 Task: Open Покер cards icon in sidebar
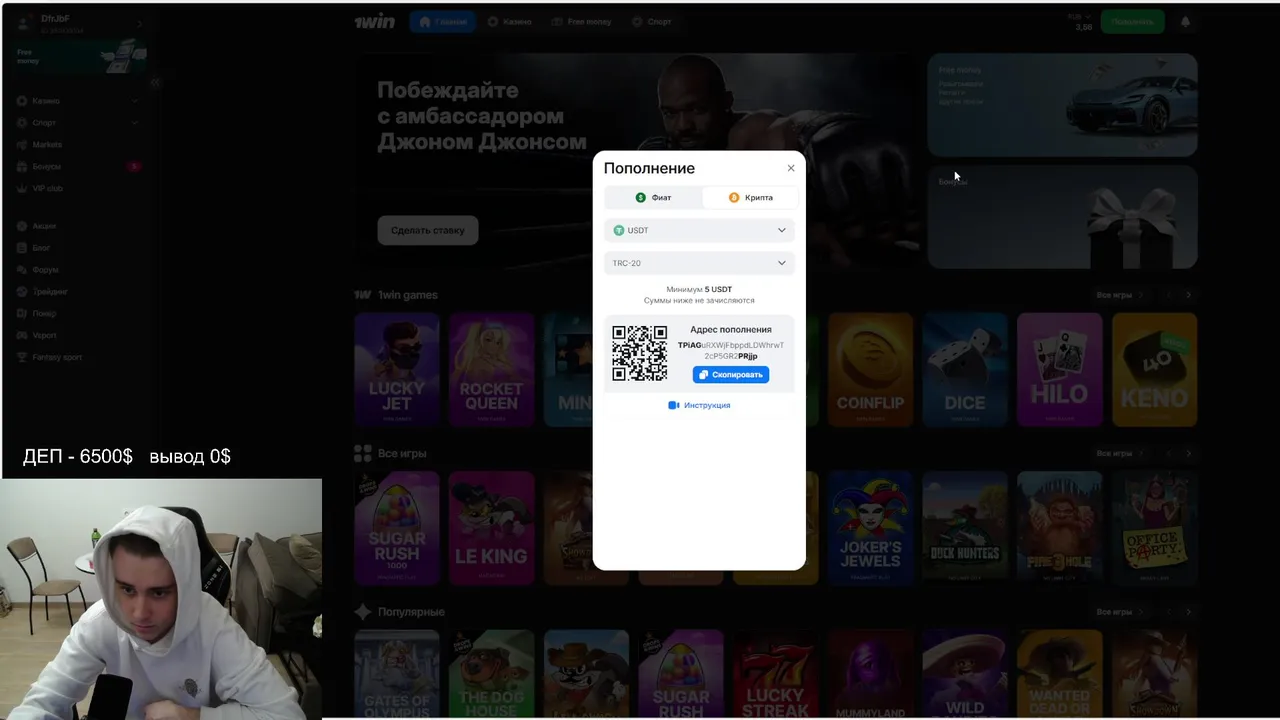pos(22,313)
